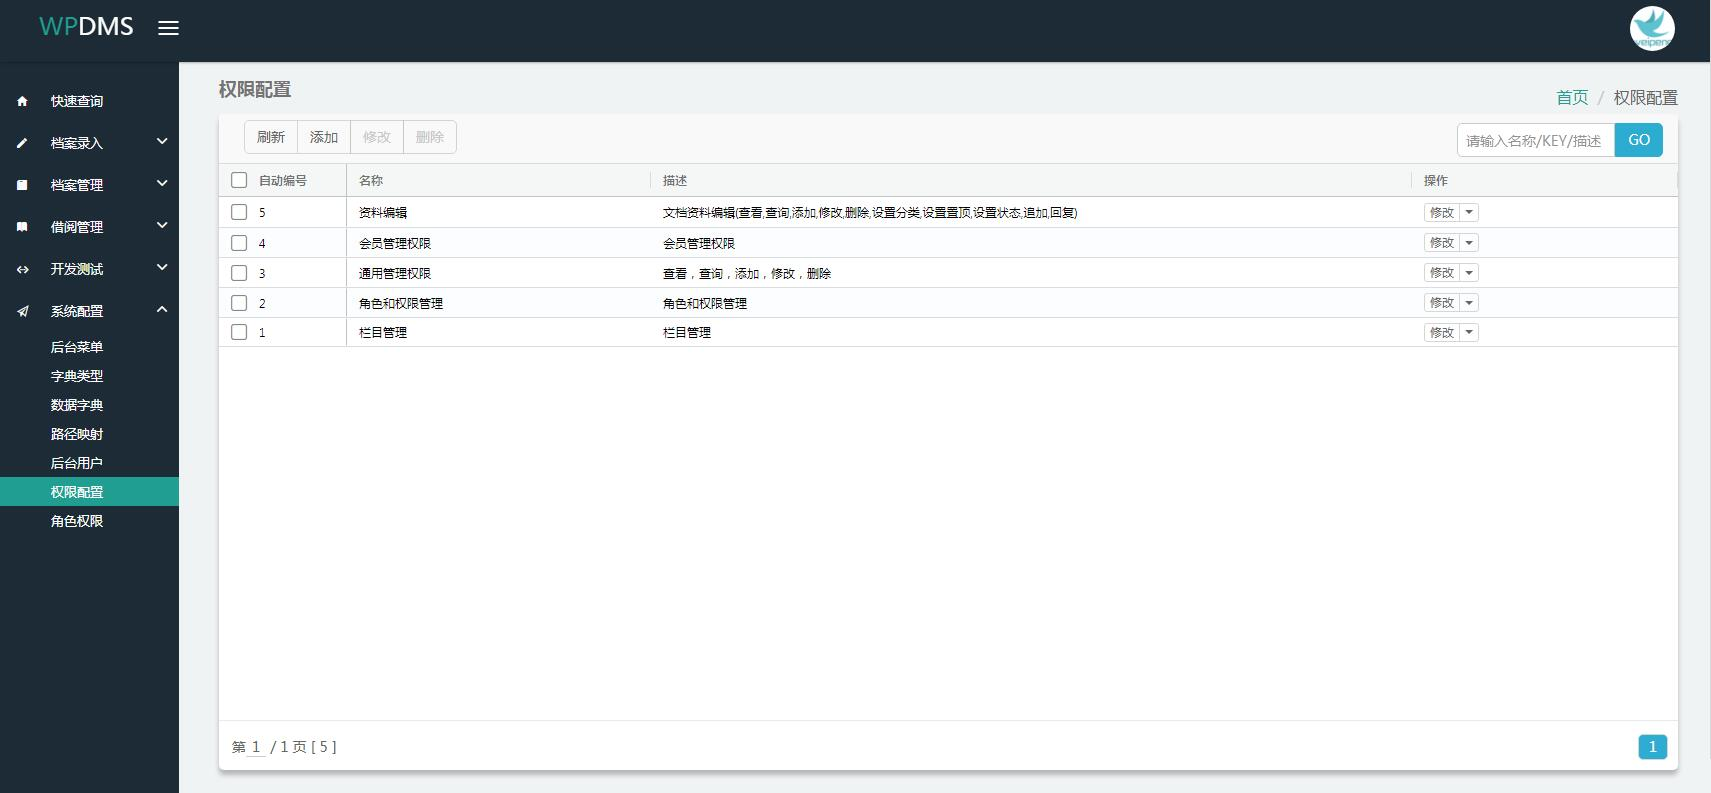Expand the 开发测试 menu chevron

[x=162, y=268]
